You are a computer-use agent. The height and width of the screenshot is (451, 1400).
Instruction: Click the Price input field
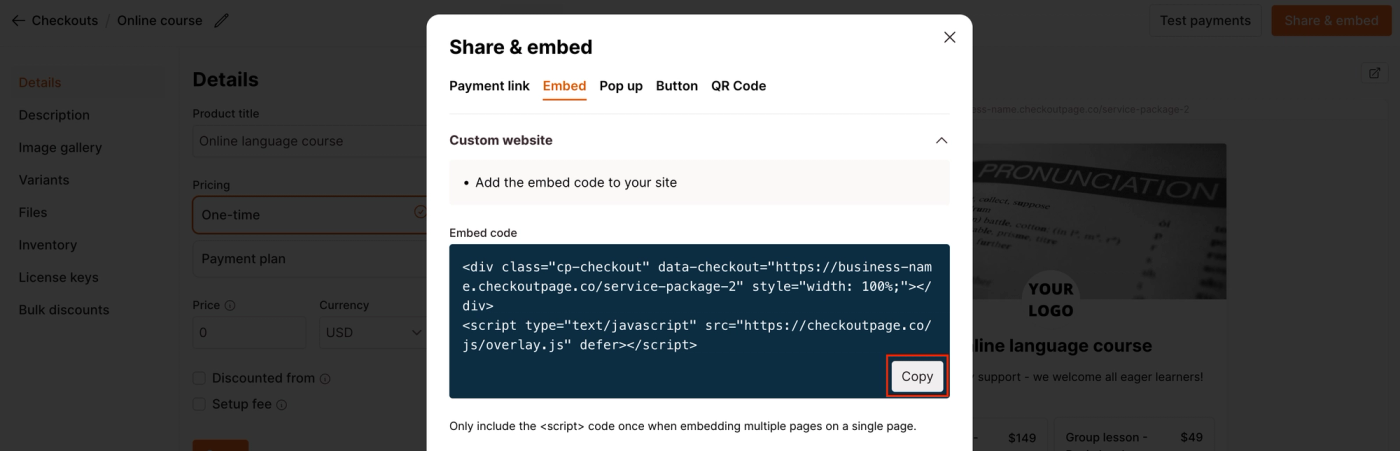(249, 332)
